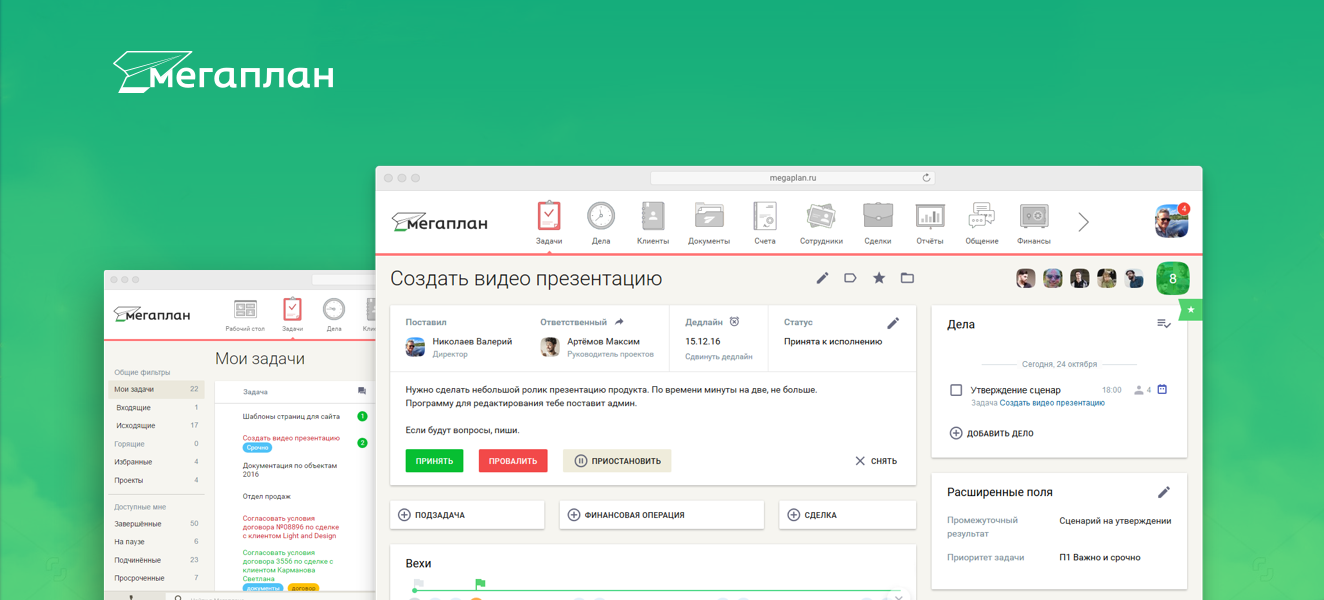Click the ПРОВАЛИТЬ button
The image size is (1324, 600).
(513, 461)
